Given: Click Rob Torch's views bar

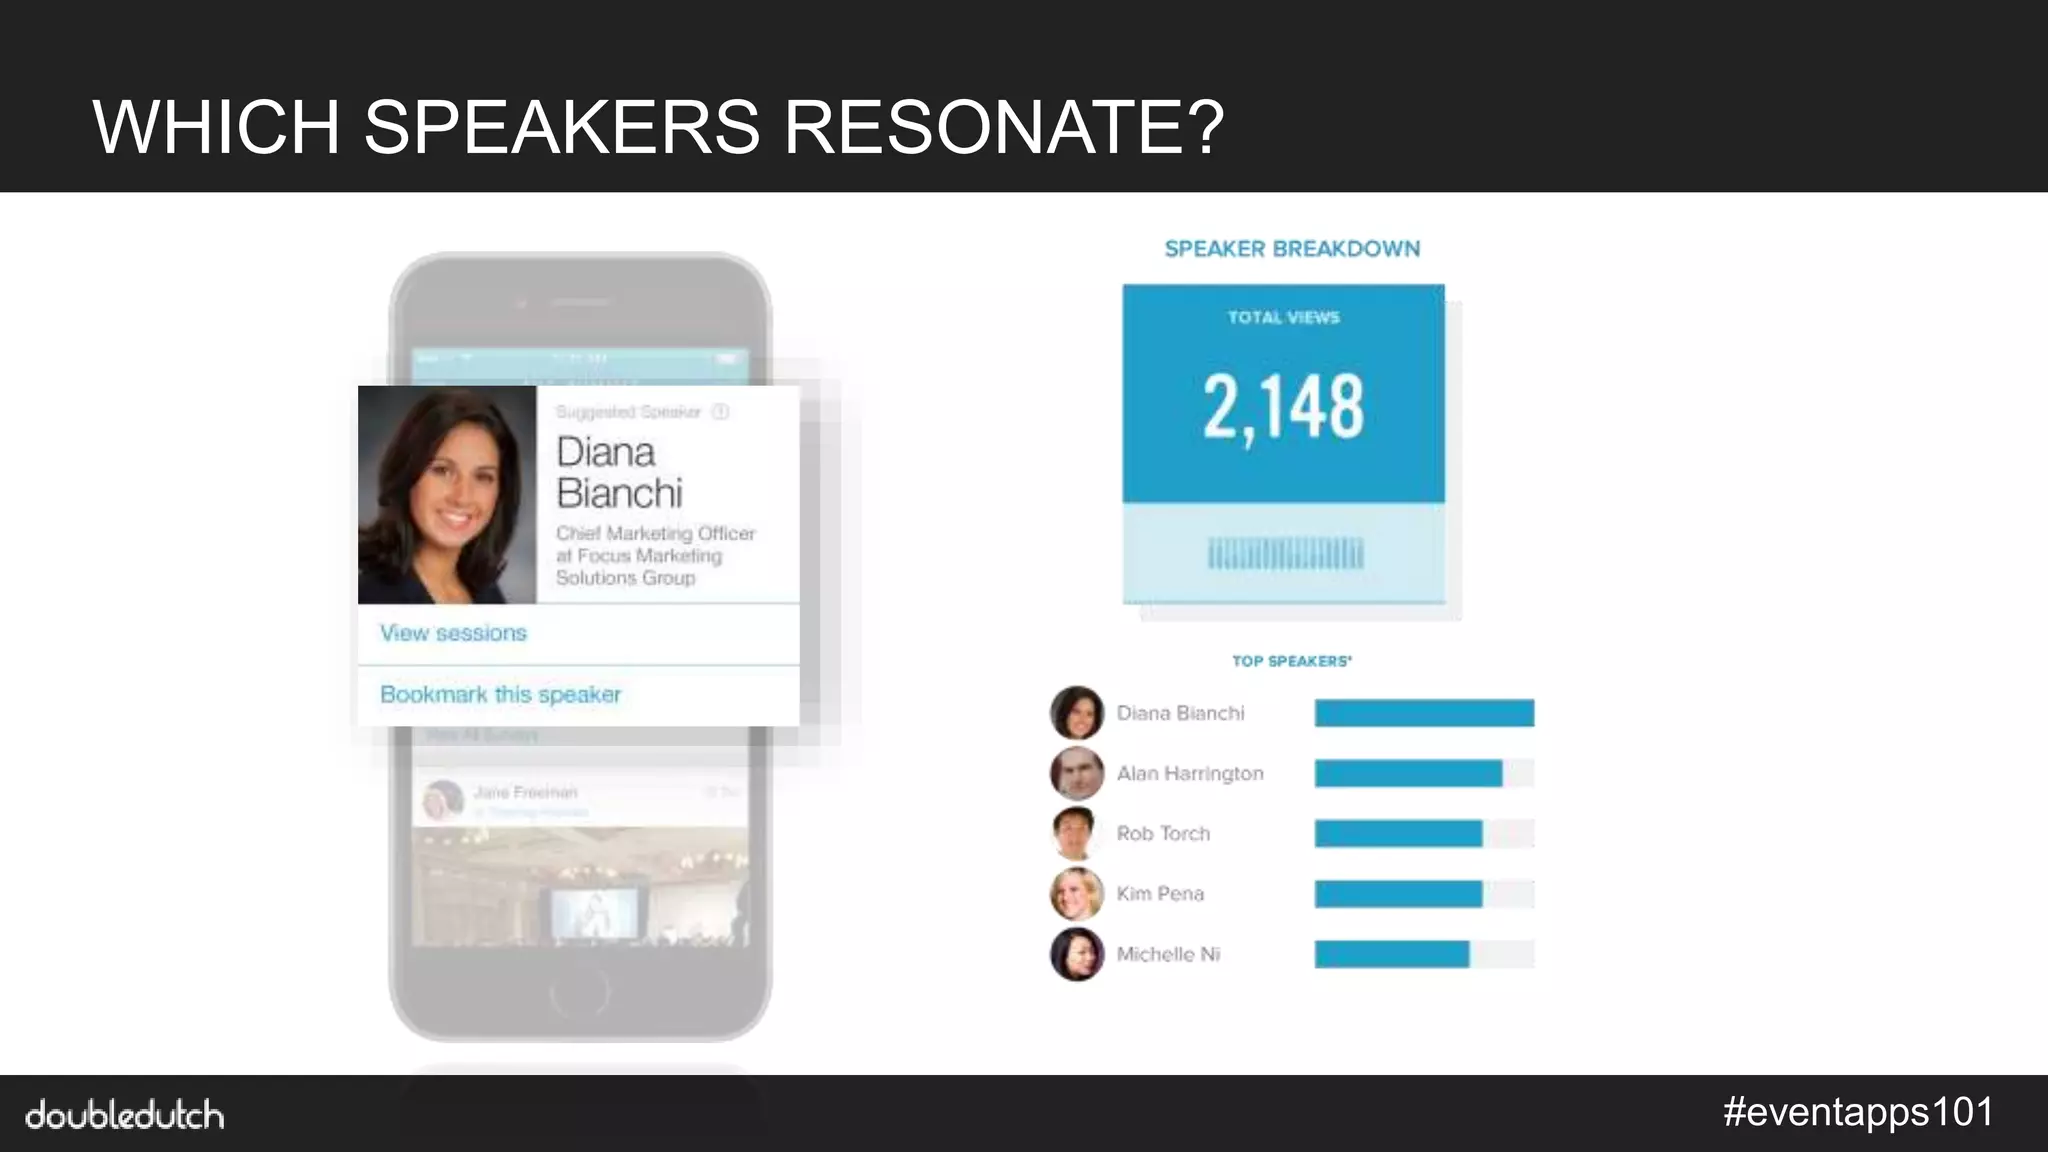Looking at the screenshot, I should [x=1424, y=833].
